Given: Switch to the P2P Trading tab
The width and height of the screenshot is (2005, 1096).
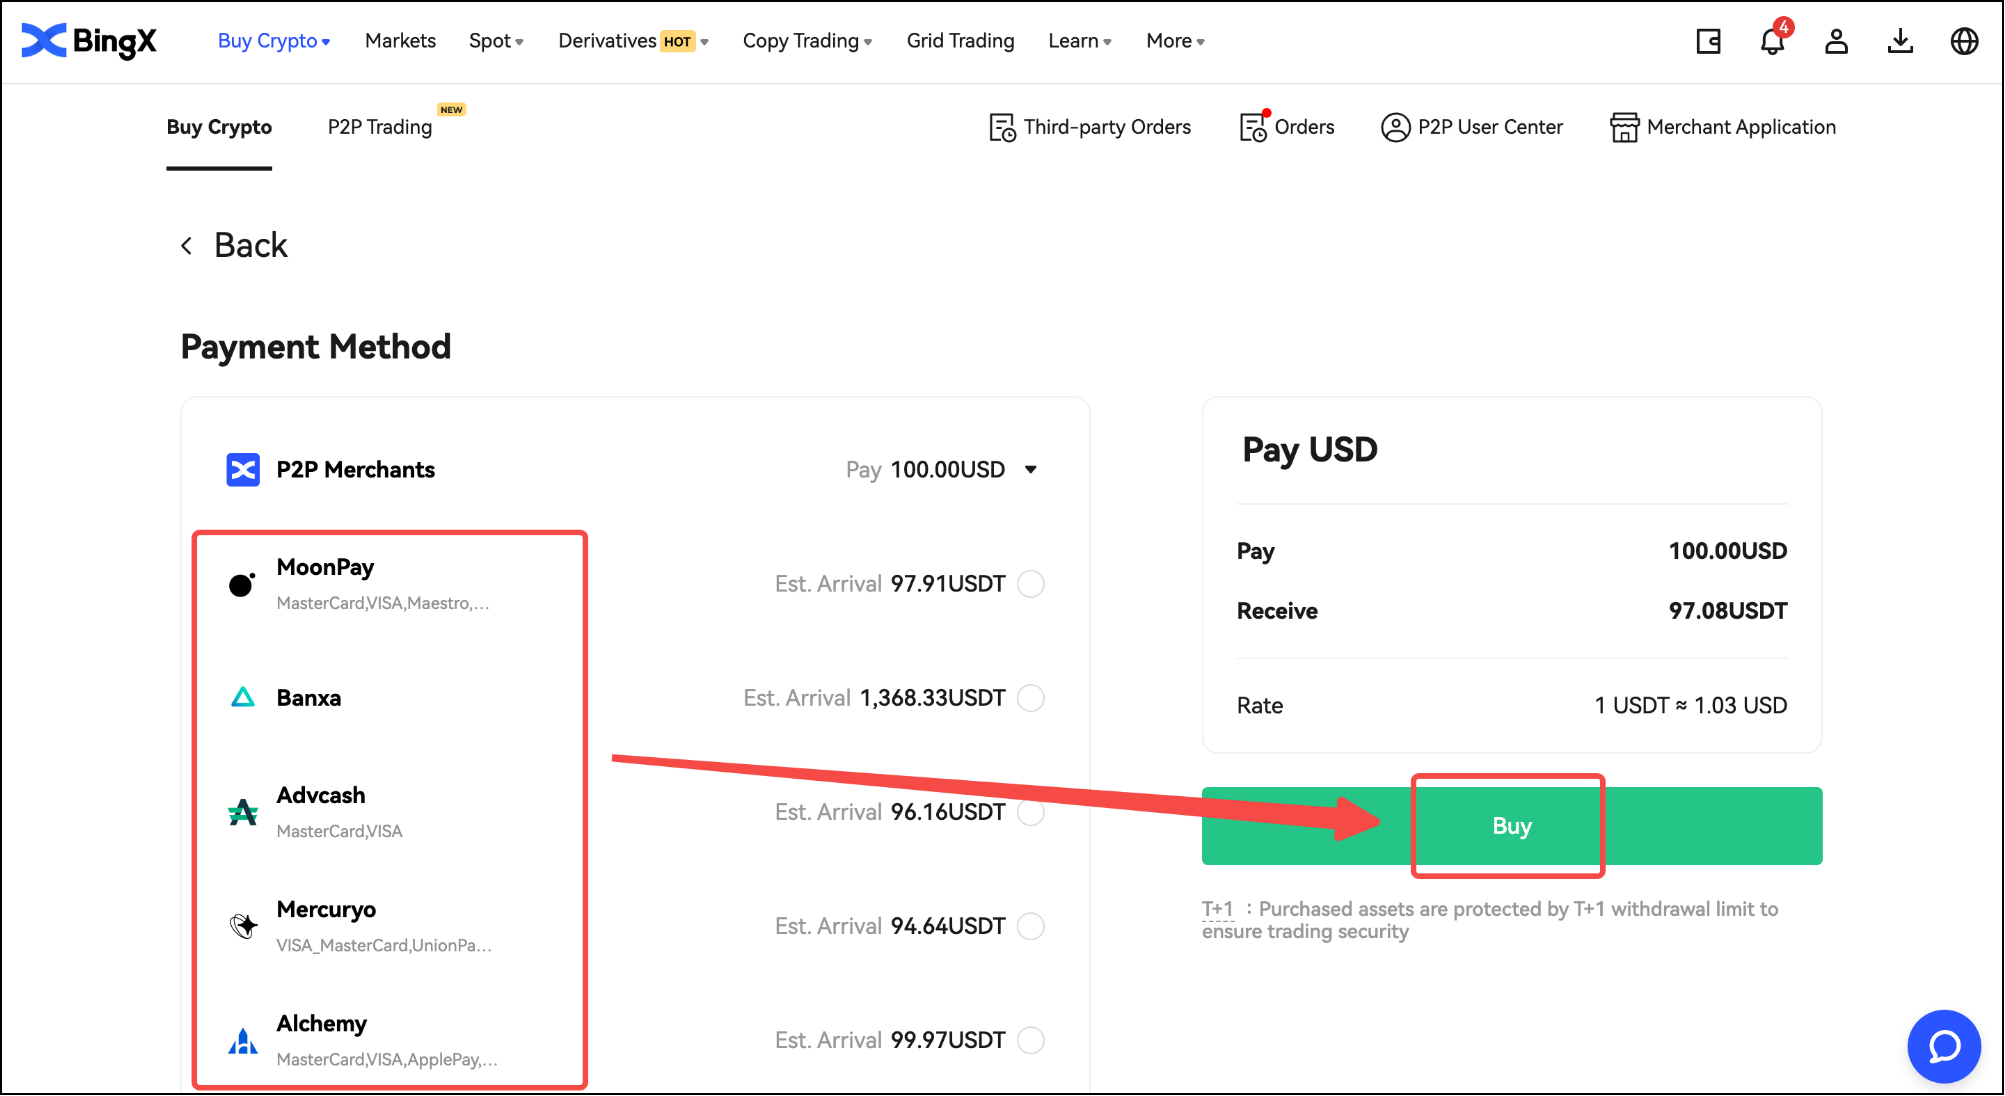Looking at the screenshot, I should 380,127.
